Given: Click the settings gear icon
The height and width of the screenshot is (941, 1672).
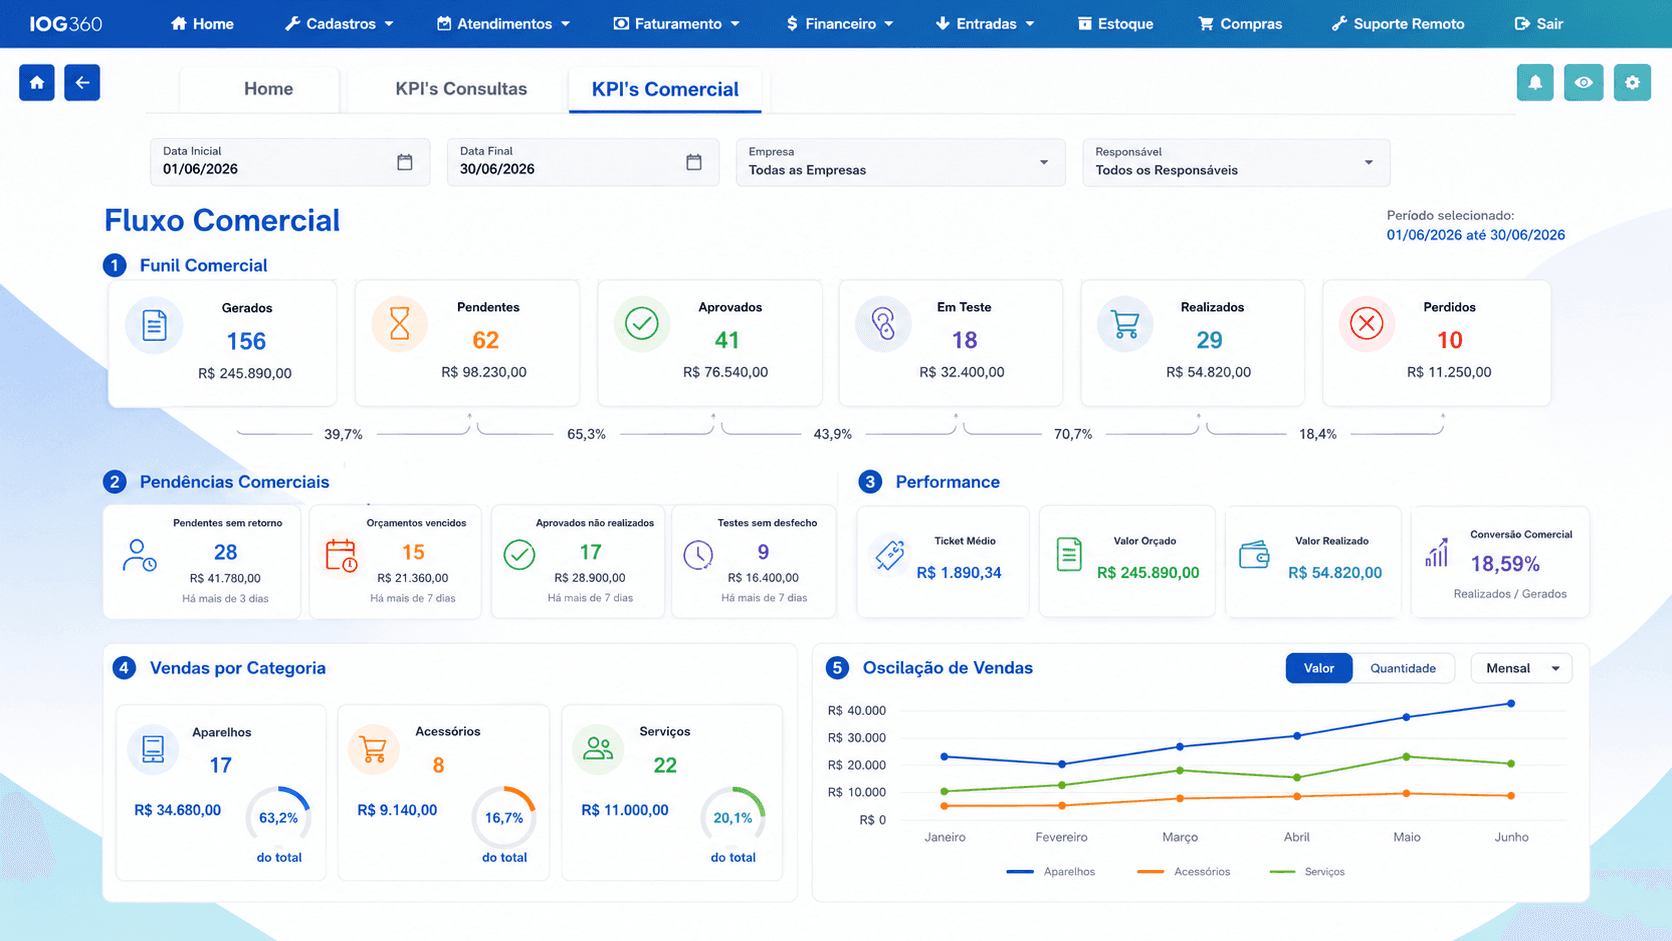Looking at the screenshot, I should click(1632, 83).
